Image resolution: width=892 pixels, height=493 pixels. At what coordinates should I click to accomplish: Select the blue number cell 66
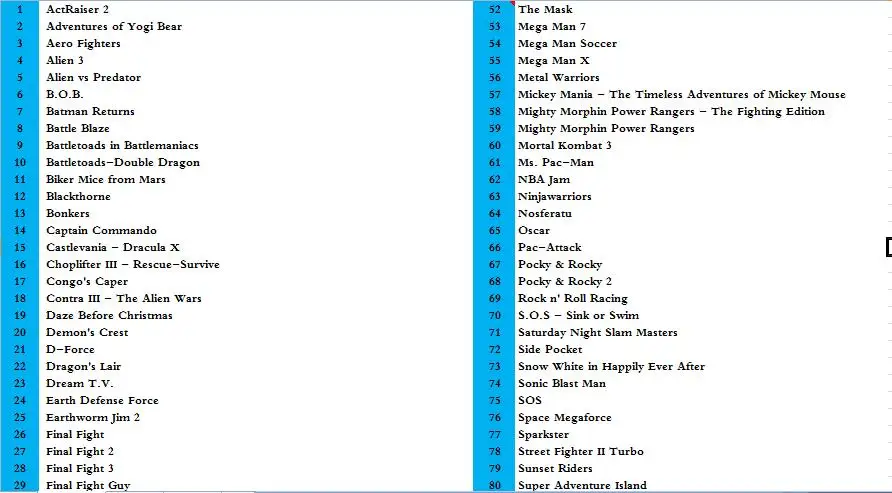tap(494, 248)
